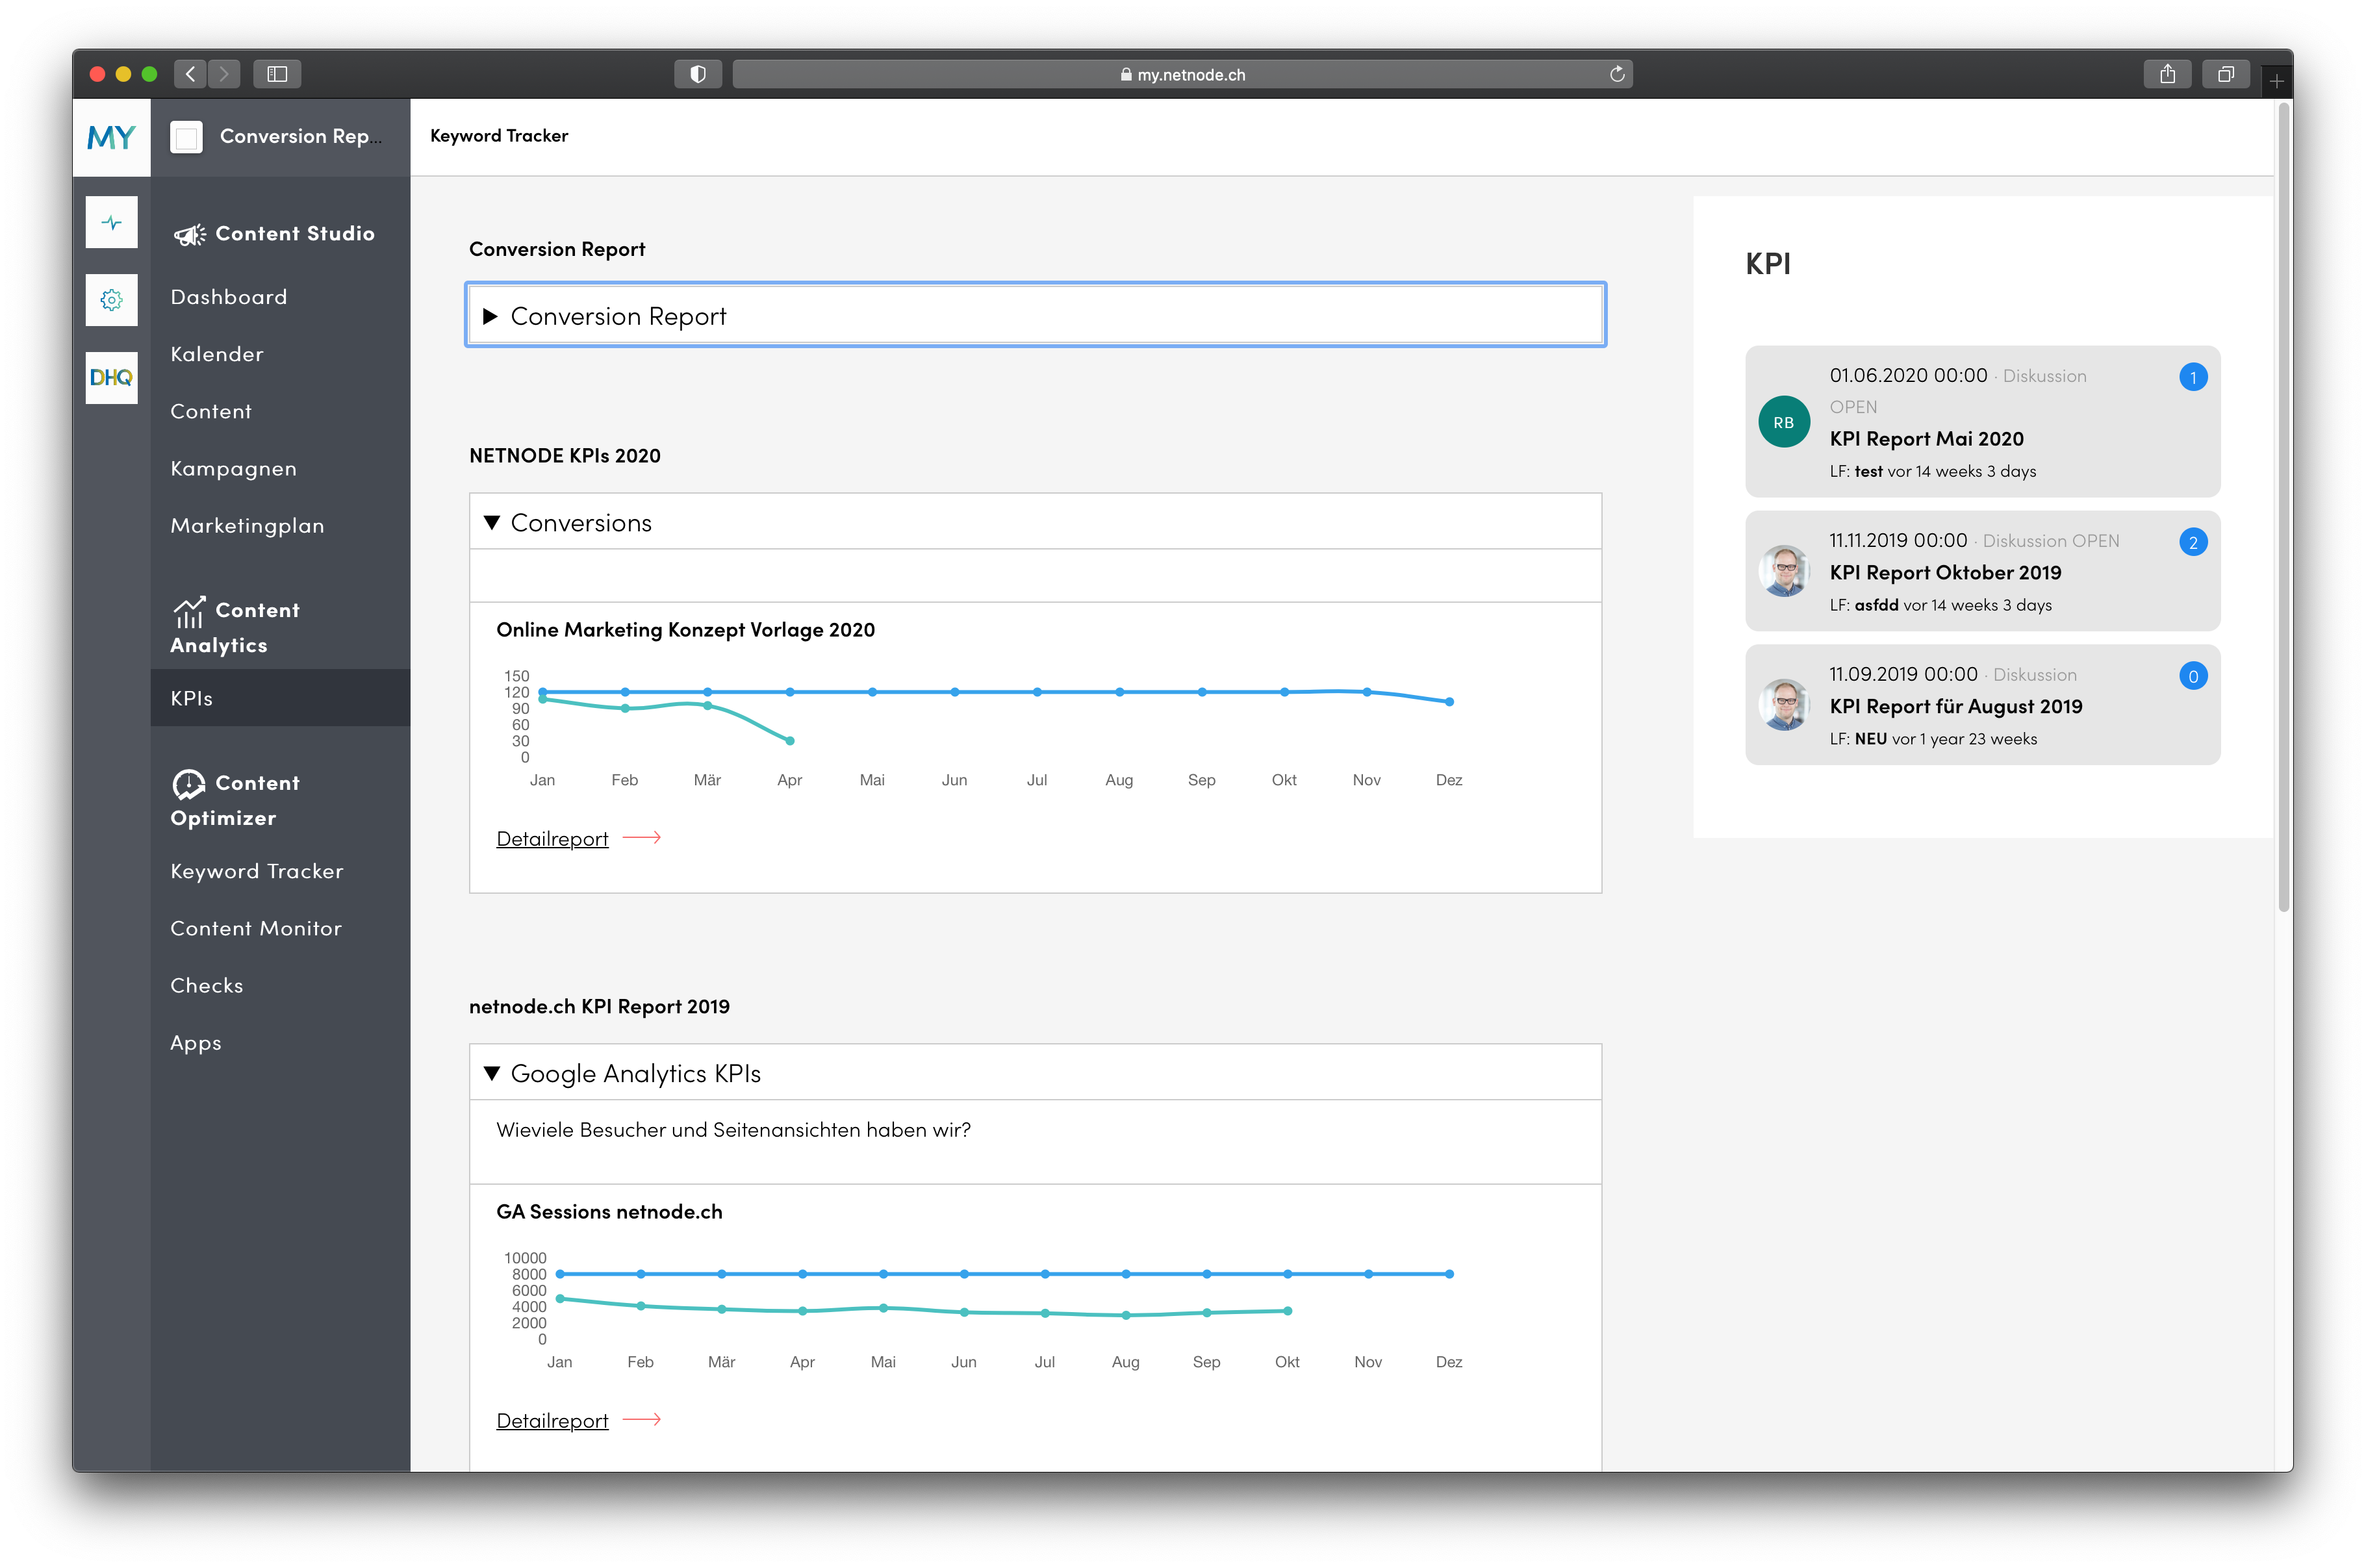This screenshot has height=1568, width=2366.
Task: Open the pulse activity sidebar icon
Action: coord(111,222)
